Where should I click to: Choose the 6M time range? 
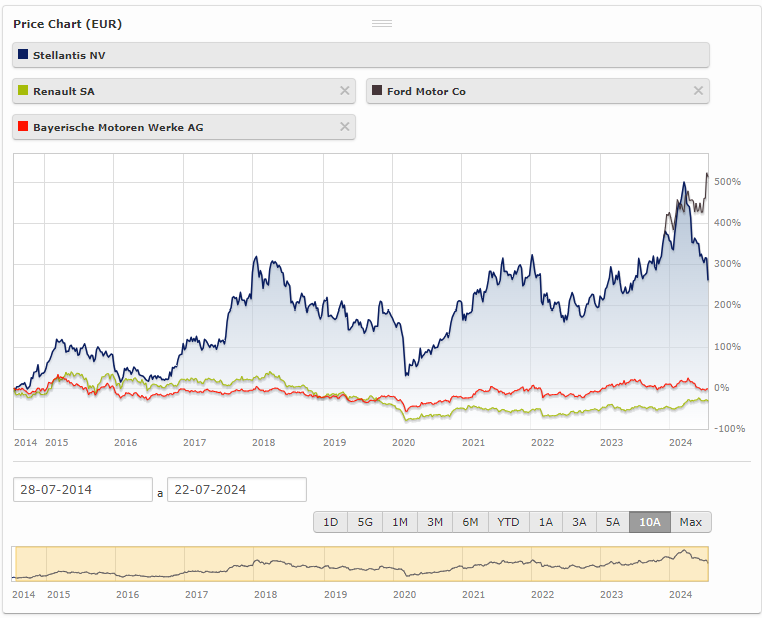click(x=470, y=522)
